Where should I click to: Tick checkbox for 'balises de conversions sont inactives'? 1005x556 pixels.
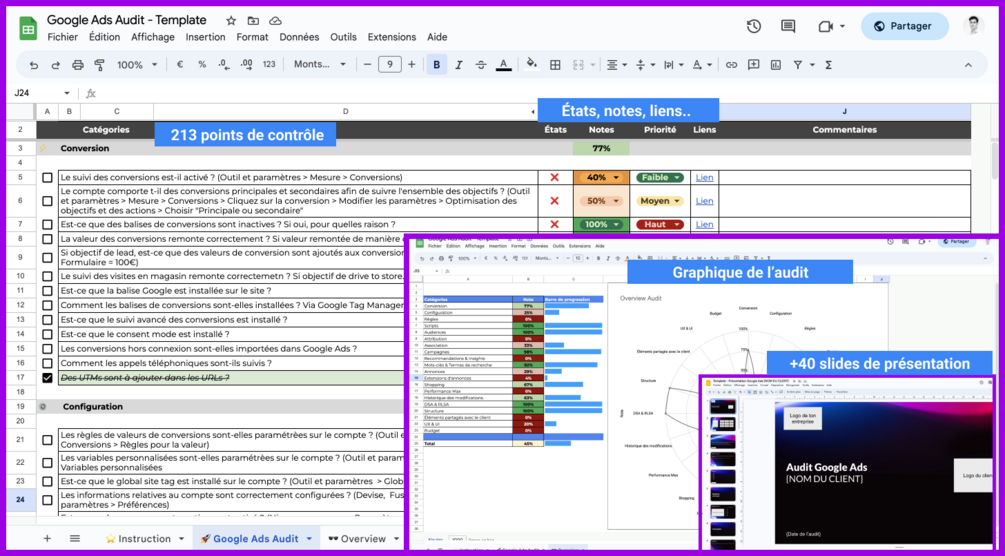coord(47,224)
